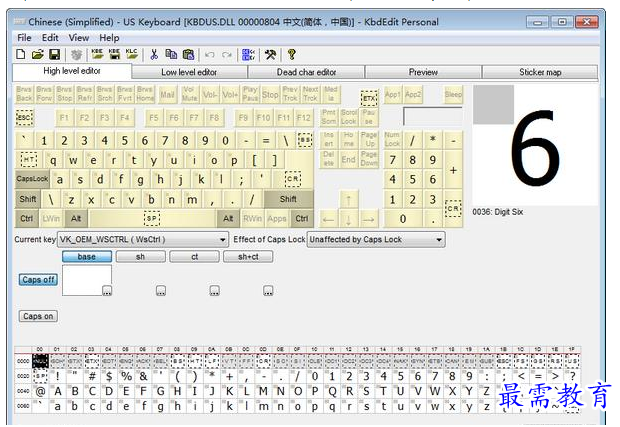Cut with the scissors icon
This screenshot has width=620, height=427.
154,54
